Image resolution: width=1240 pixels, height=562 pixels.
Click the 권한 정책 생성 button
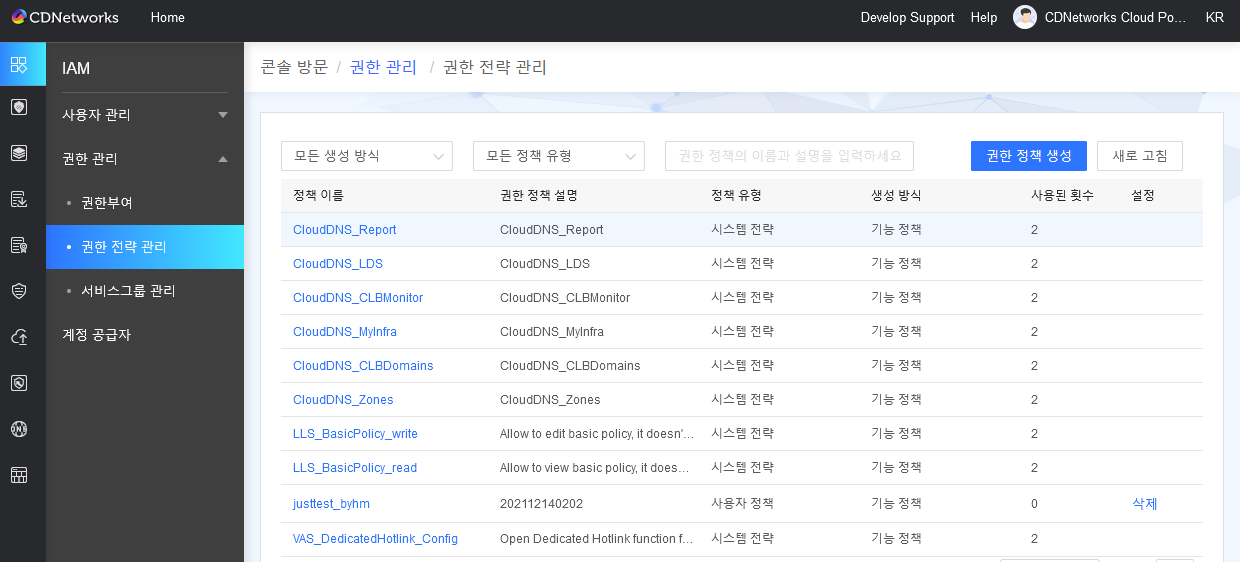click(x=1028, y=156)
